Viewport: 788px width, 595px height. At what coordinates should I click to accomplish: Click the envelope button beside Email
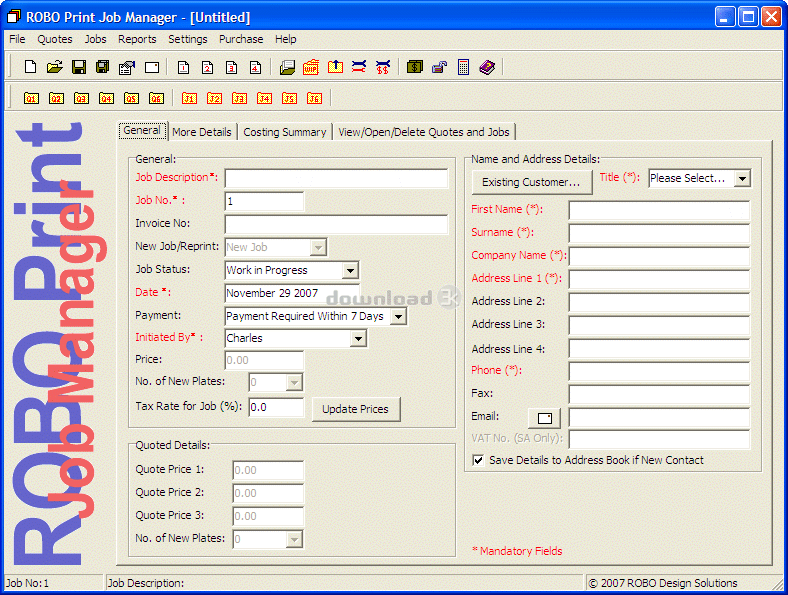pos(545,418)
